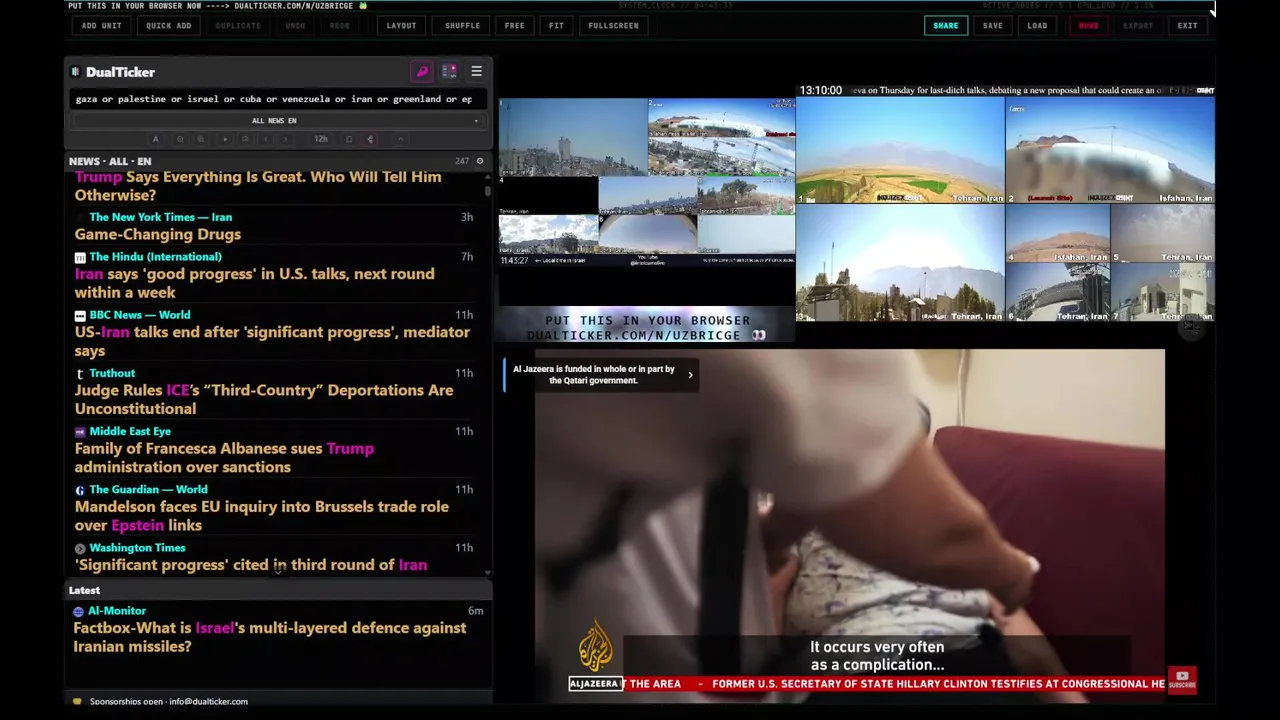Screen dimensions: 1280x720
Task: Expand the ALL NEWS EN dropdown
Action: pyautogui.click(x=274, y=121)
